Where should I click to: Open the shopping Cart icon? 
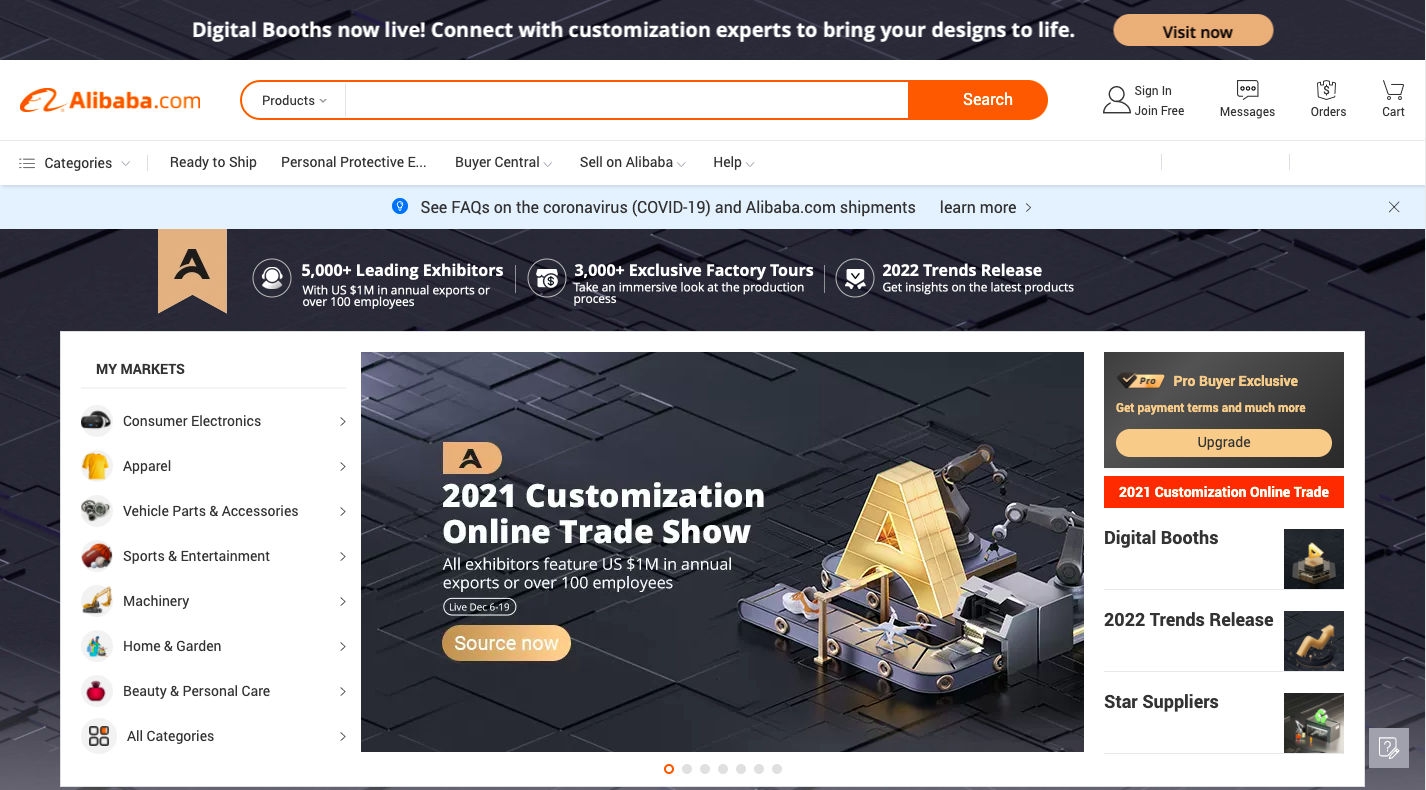(x=1393, y=90)
